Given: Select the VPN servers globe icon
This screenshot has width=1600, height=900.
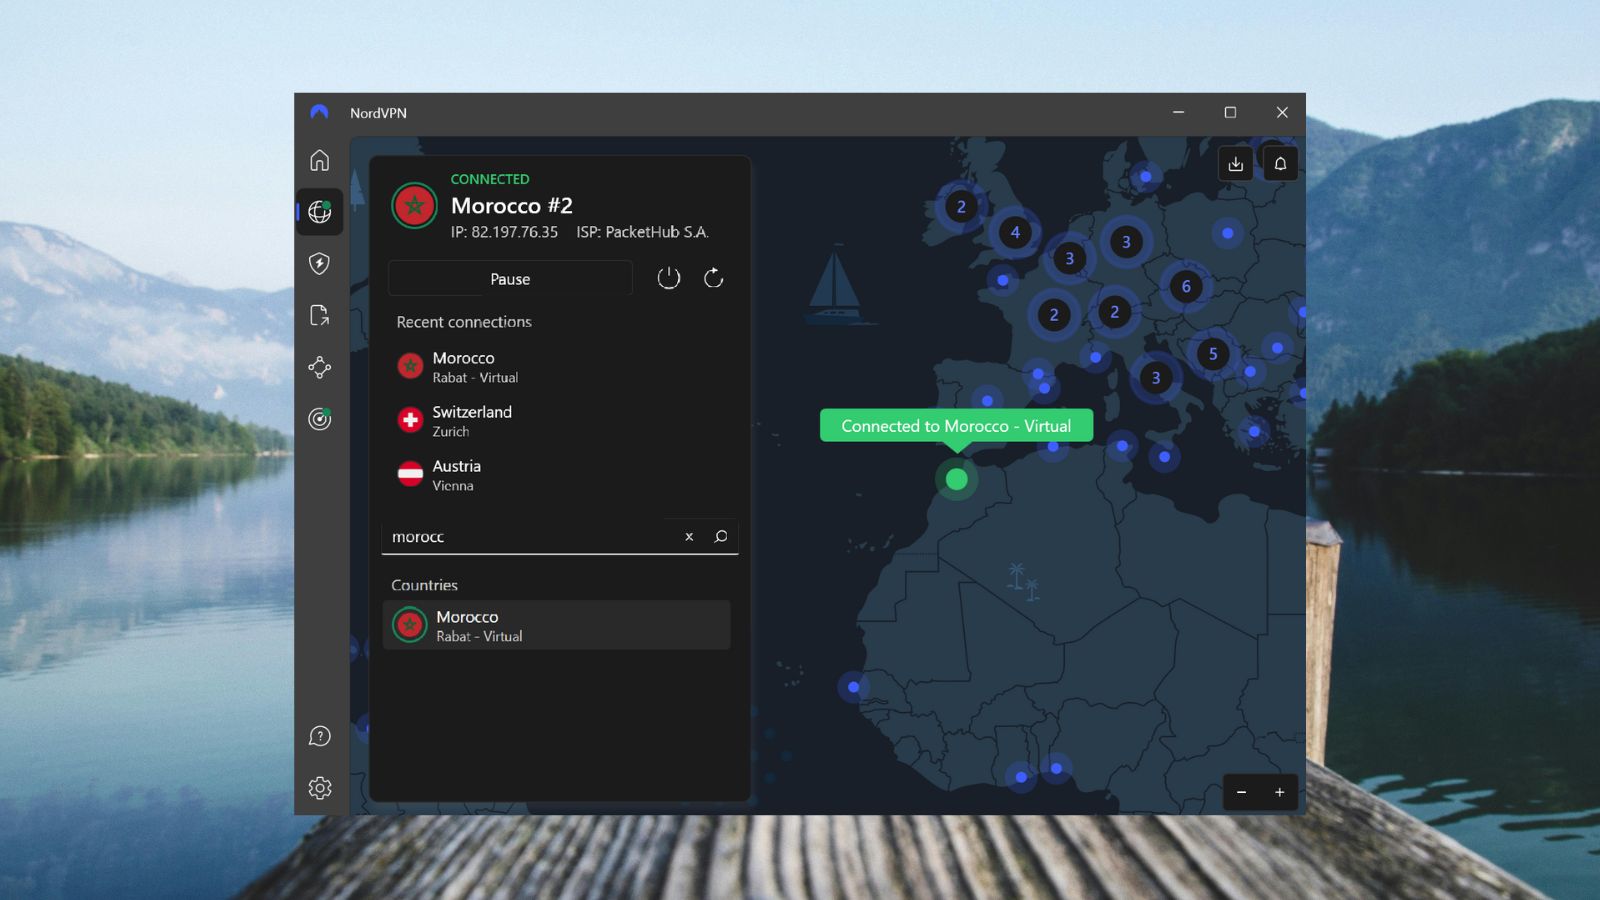Looking at the screenshot, I should tap(319, 212).
